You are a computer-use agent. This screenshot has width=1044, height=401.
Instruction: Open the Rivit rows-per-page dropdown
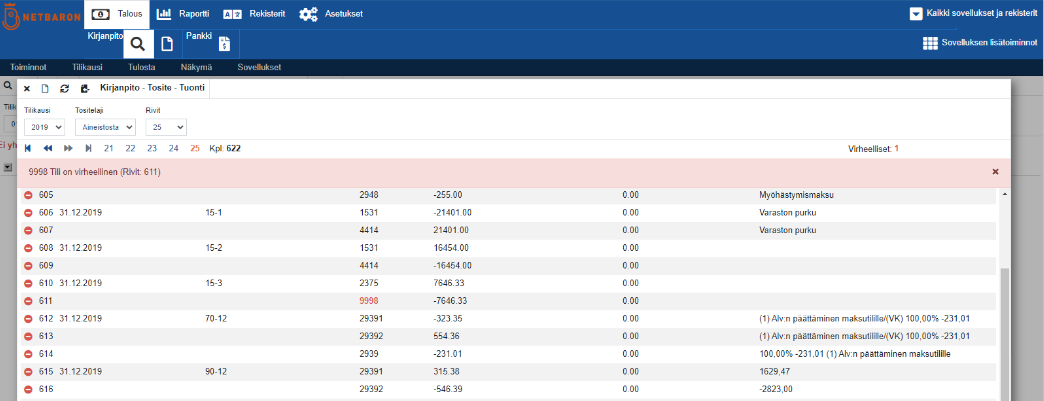(166, 127)
